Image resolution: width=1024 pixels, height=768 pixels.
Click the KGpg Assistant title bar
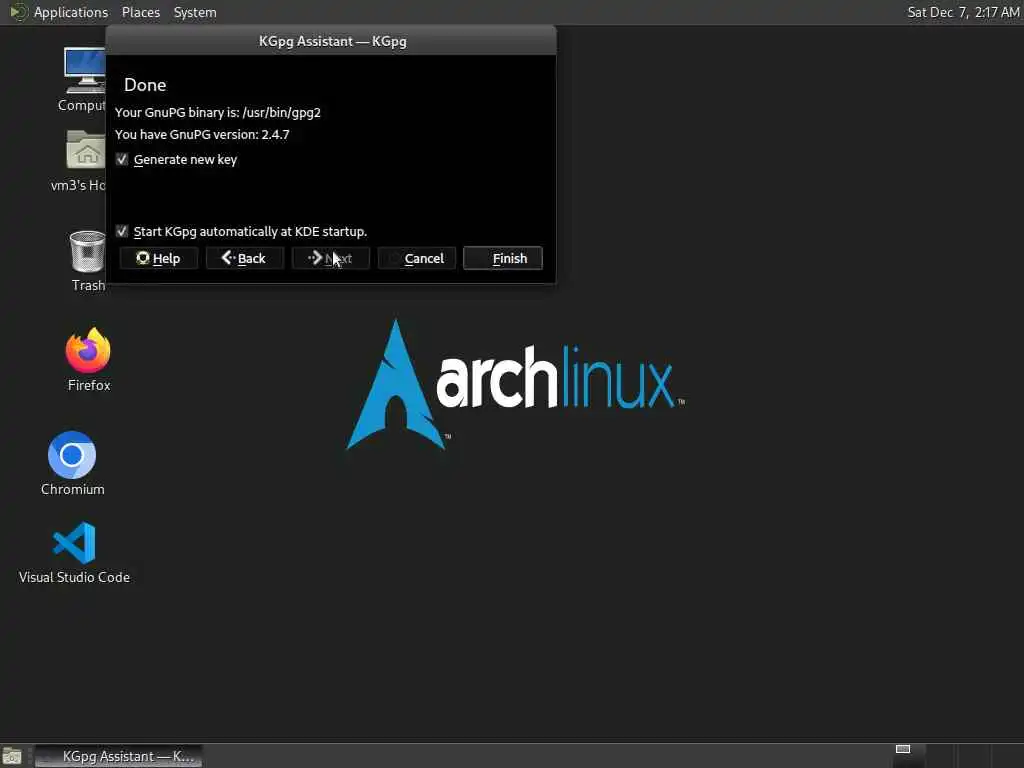(x=332, y=41)
